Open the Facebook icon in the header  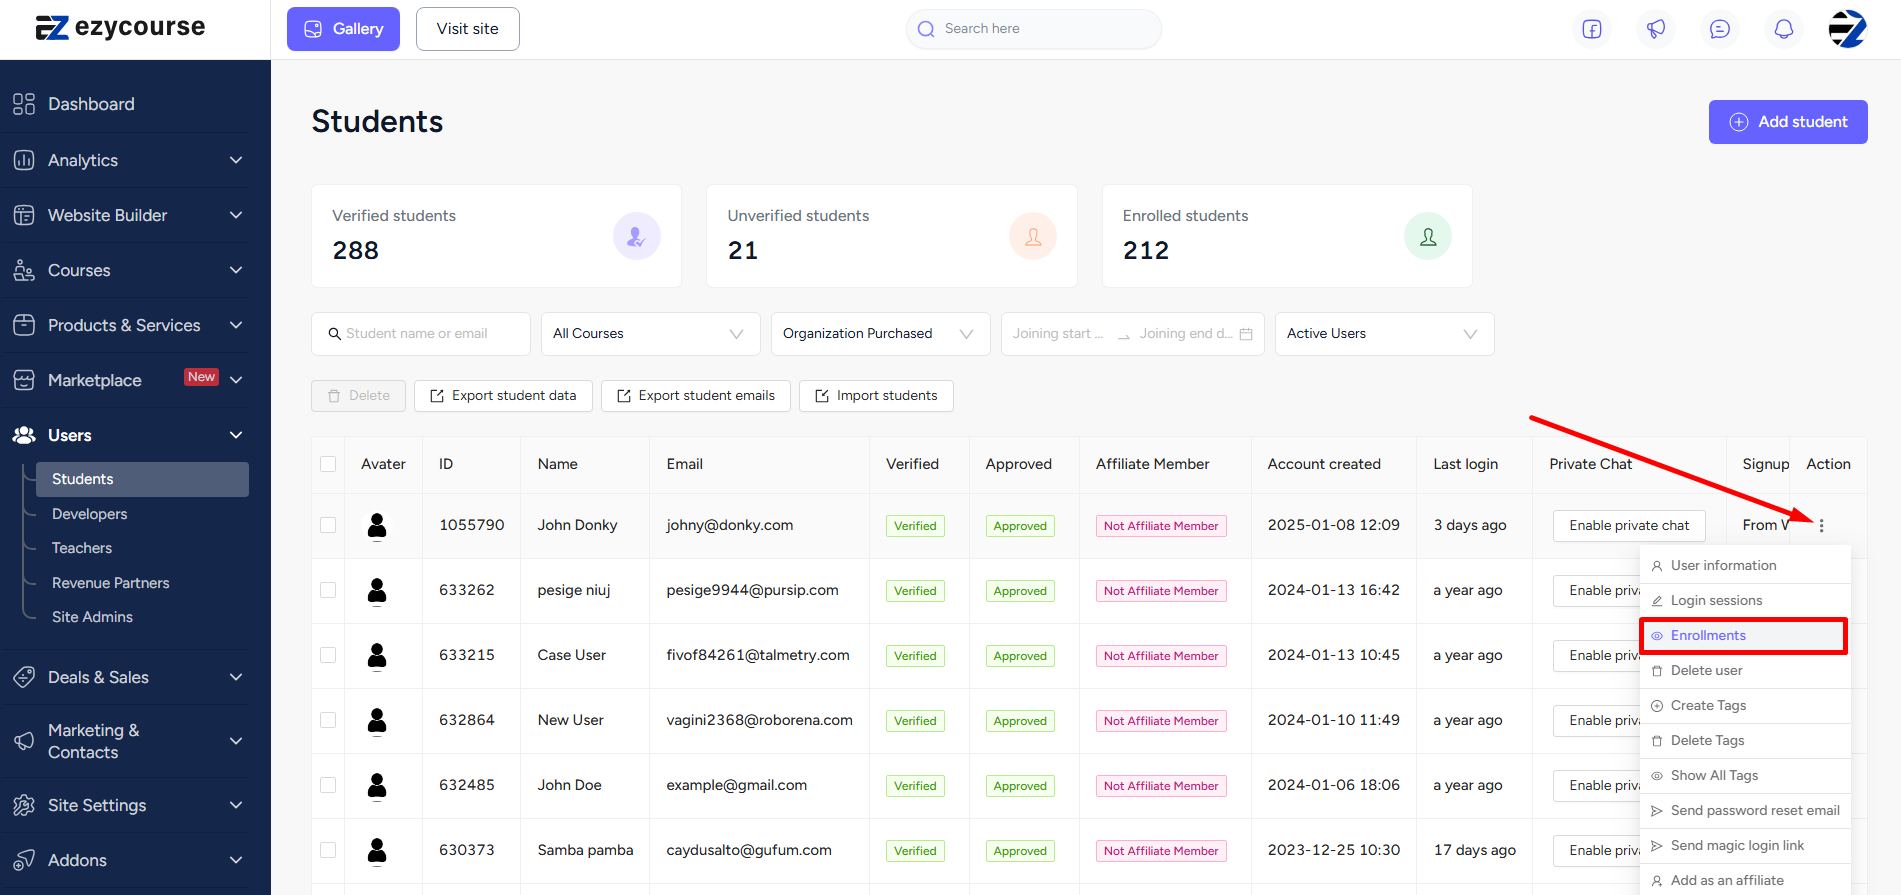point(1592,29)
